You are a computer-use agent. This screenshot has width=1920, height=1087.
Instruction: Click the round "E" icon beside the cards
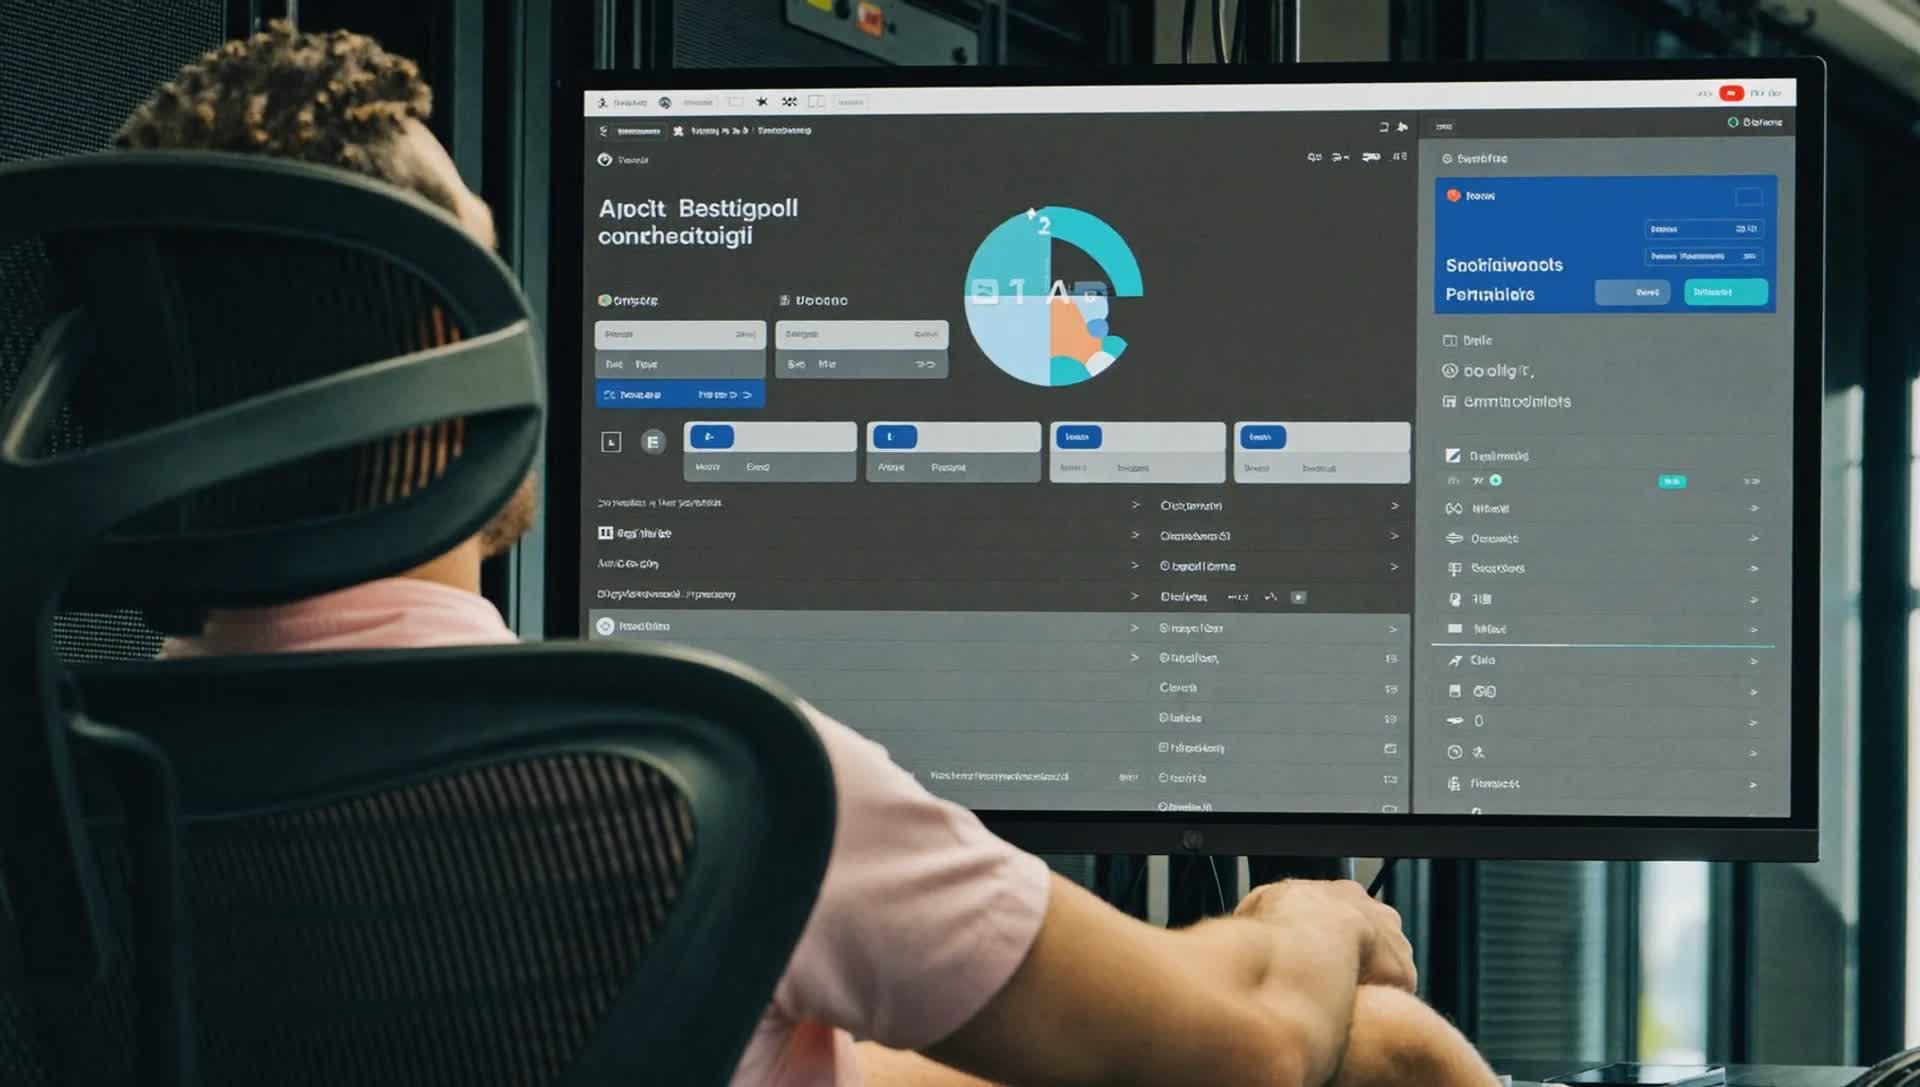(x=653, y=441)
